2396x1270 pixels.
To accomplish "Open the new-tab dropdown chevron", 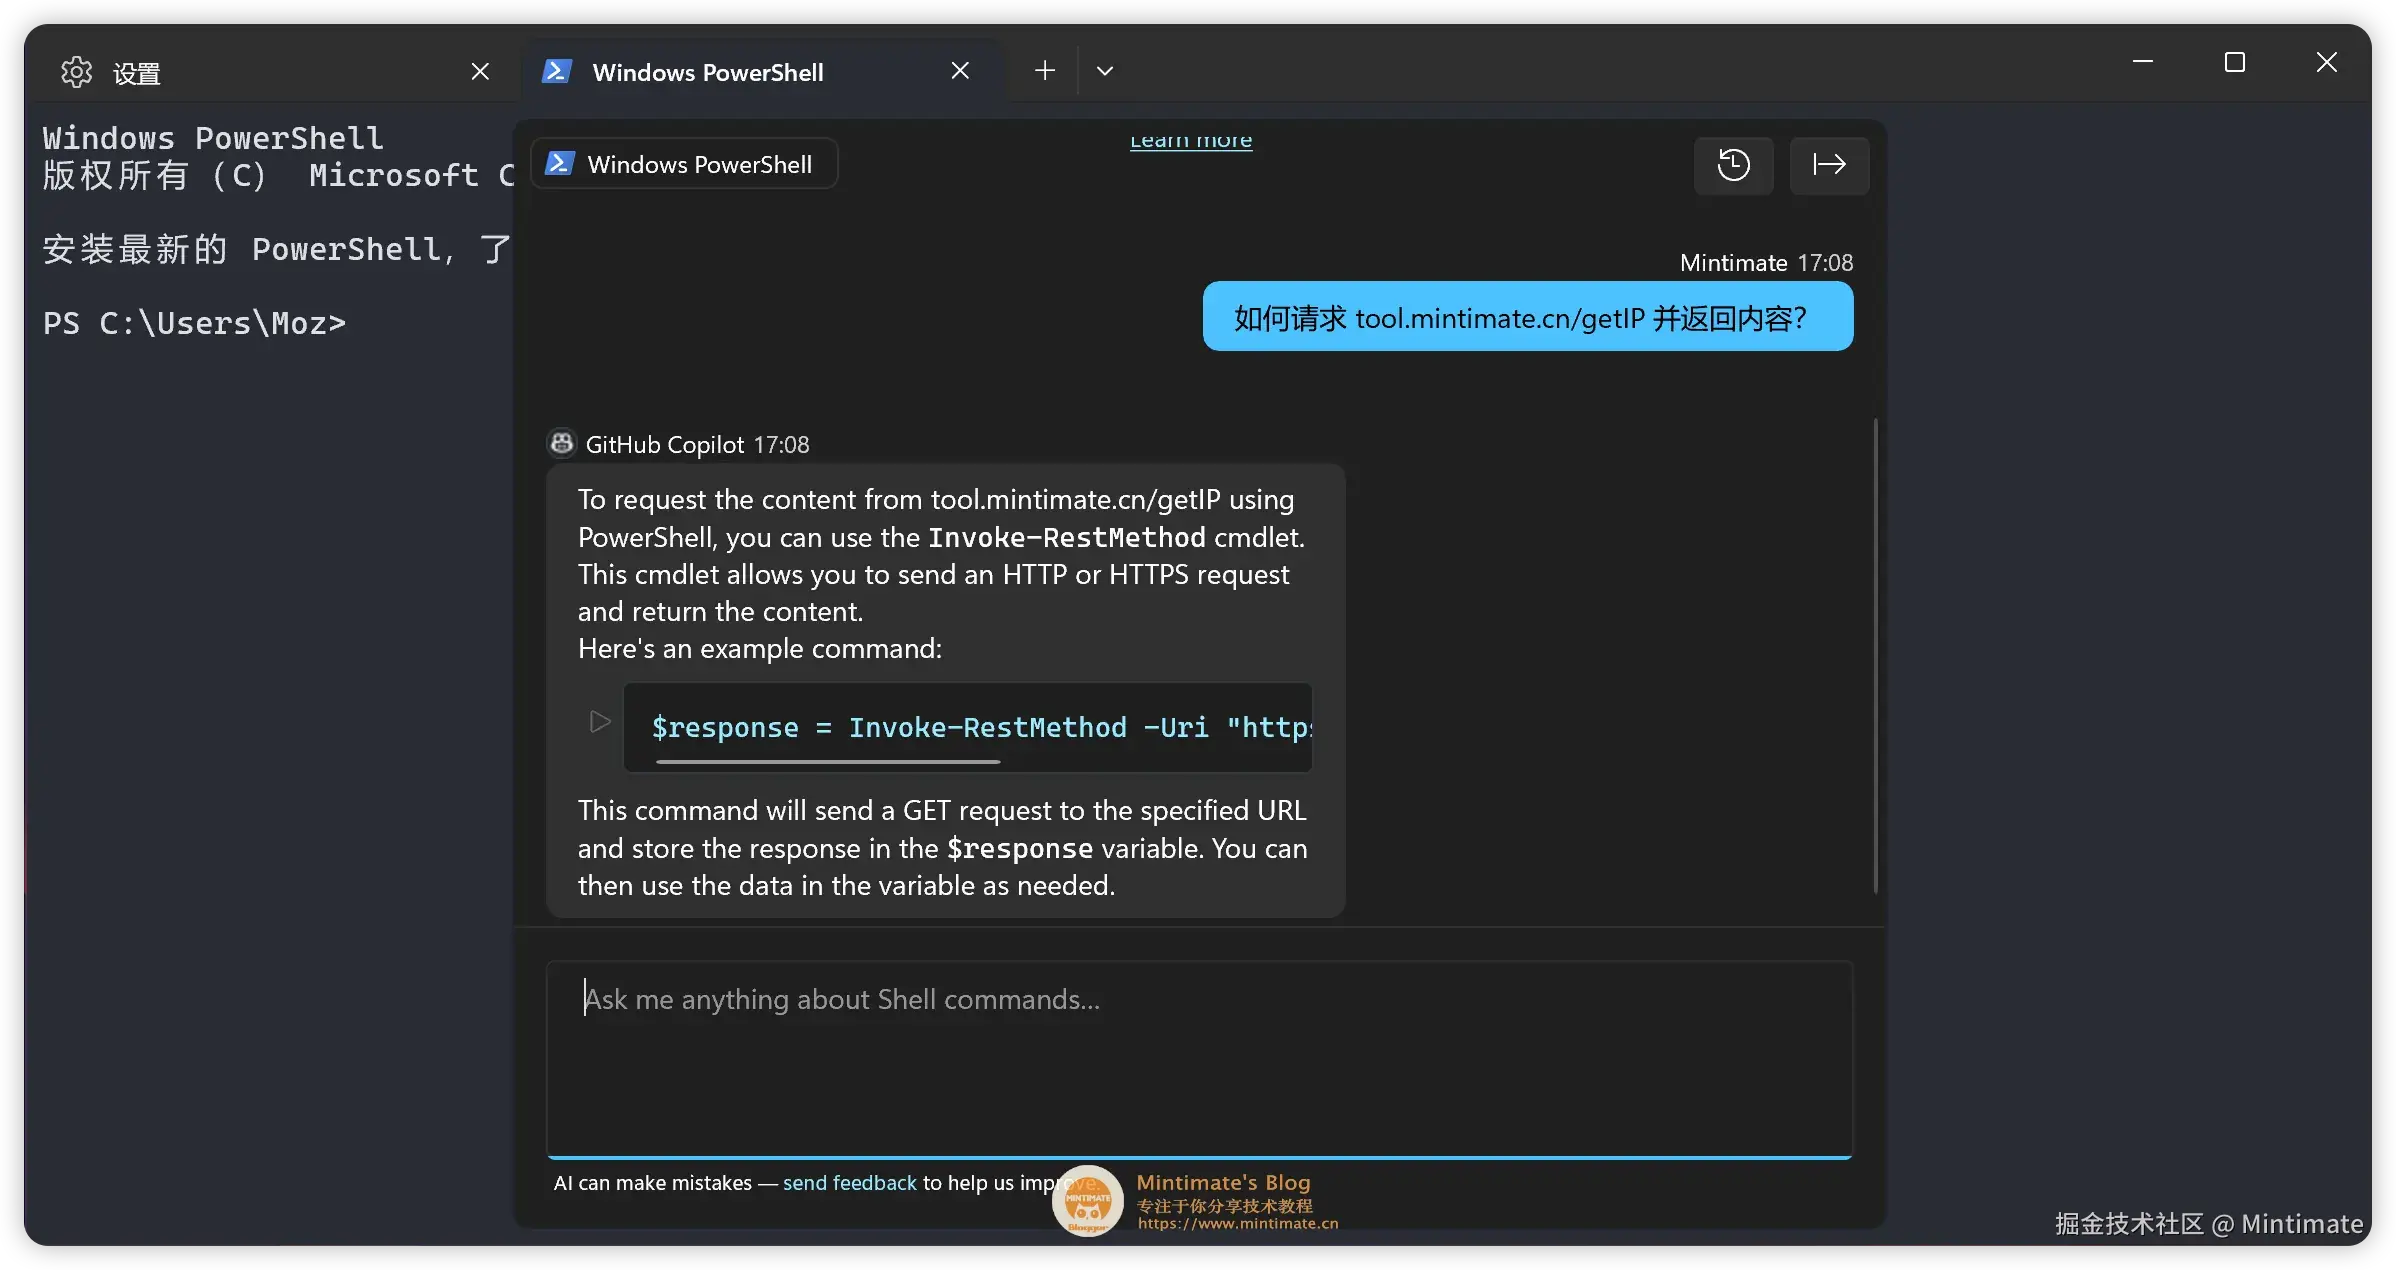I will [x=1105, y=70].
